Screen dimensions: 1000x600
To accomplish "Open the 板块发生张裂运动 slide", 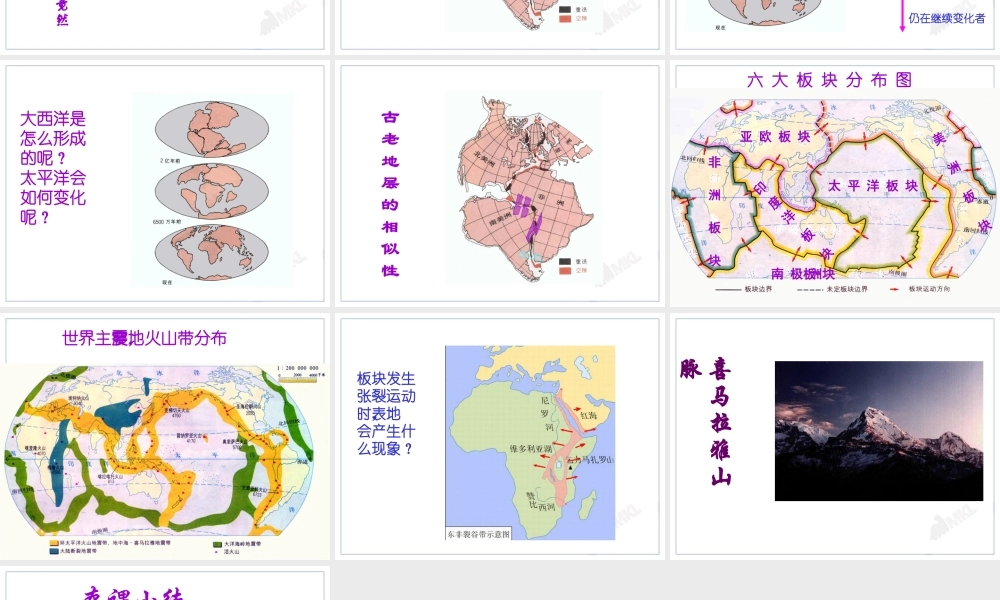I will [x=500, y=437].
